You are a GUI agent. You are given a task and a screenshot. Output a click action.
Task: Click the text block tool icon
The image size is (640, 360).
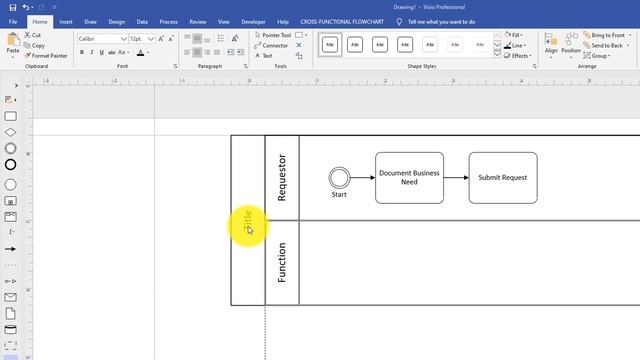[299, 56]
